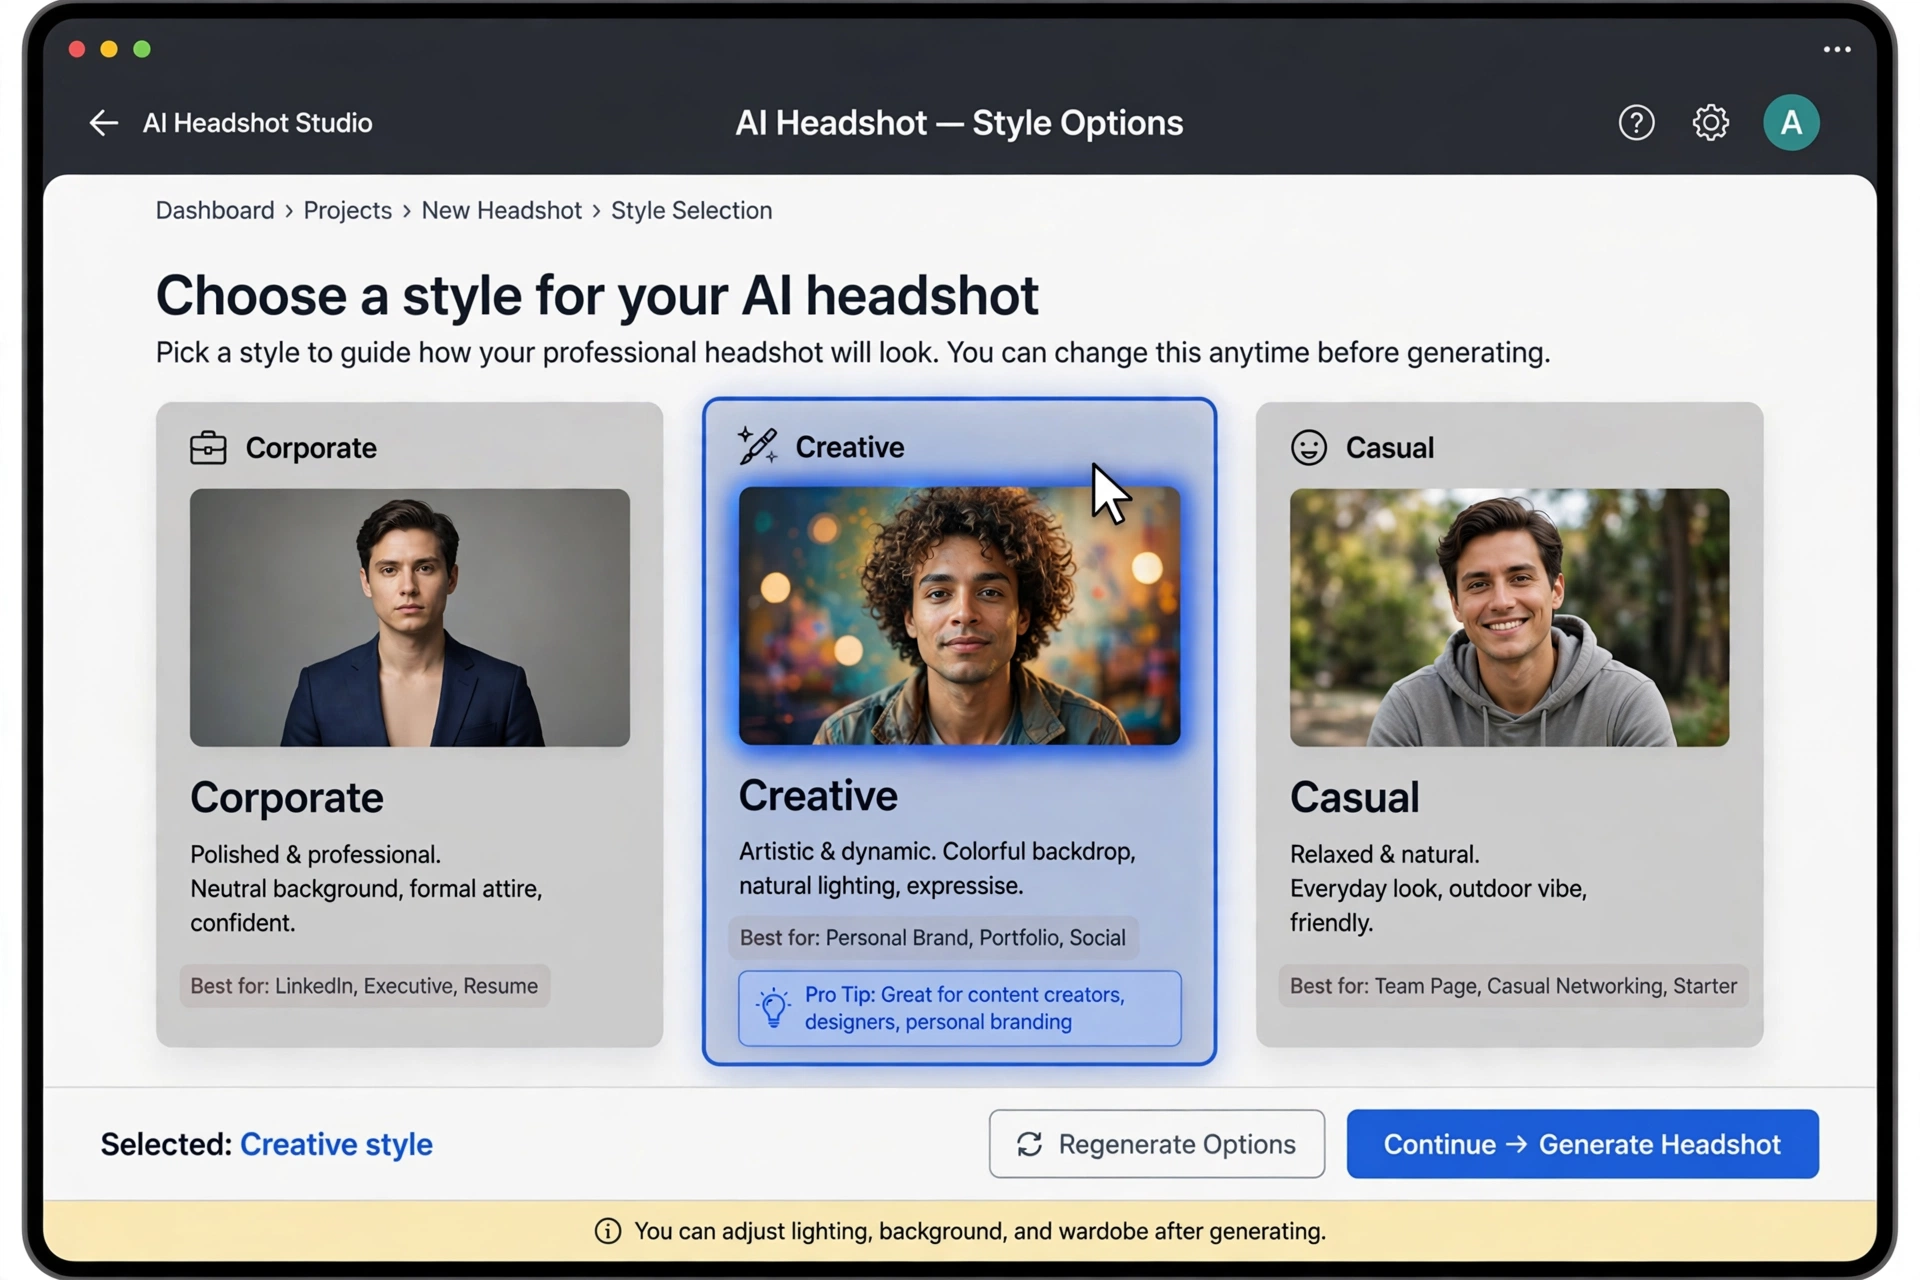The image size is (1920, 1280).
Task: Click the 'Choose a style for your AI headshot' heading
Action: (x=597, y=296)
